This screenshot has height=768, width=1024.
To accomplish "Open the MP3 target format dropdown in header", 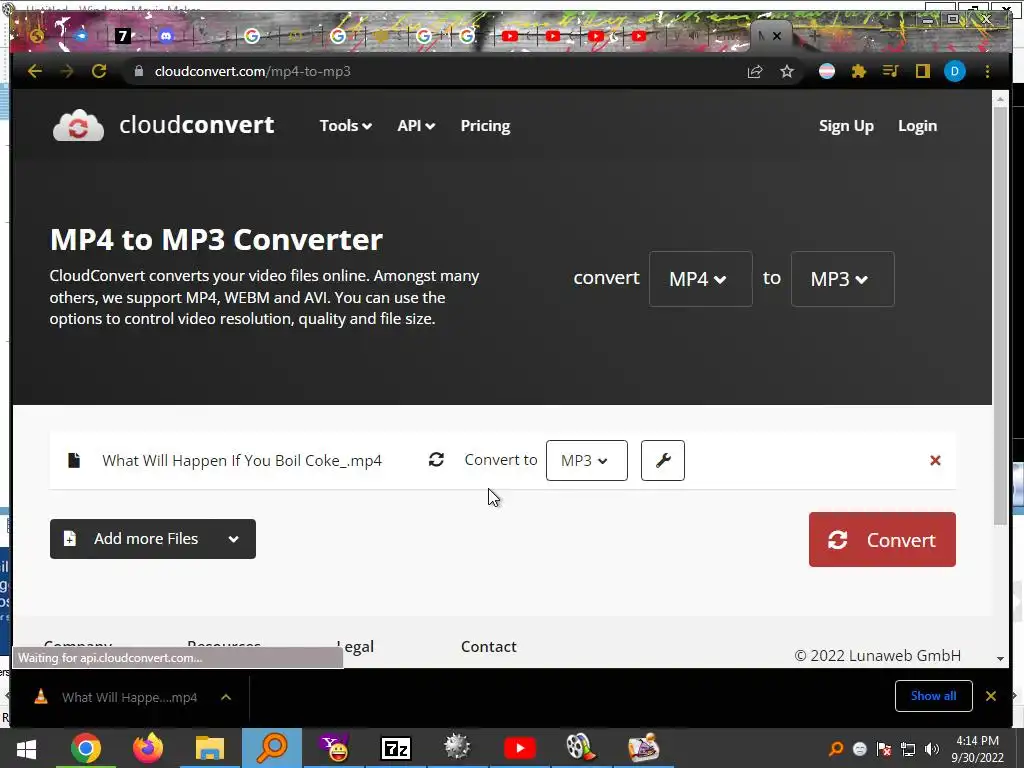I will coord(842,279).
